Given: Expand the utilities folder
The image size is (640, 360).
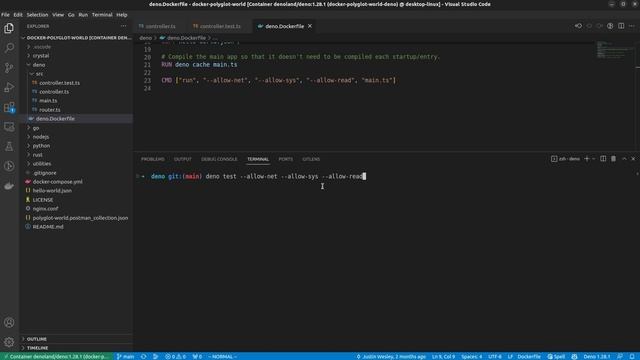Looking at the screenshot, I should click(42, 164).
